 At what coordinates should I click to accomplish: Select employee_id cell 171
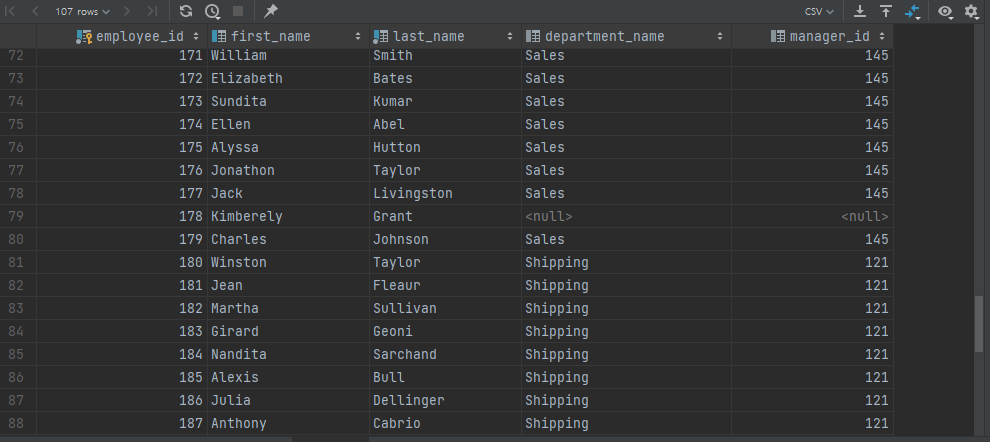[122, 56]
